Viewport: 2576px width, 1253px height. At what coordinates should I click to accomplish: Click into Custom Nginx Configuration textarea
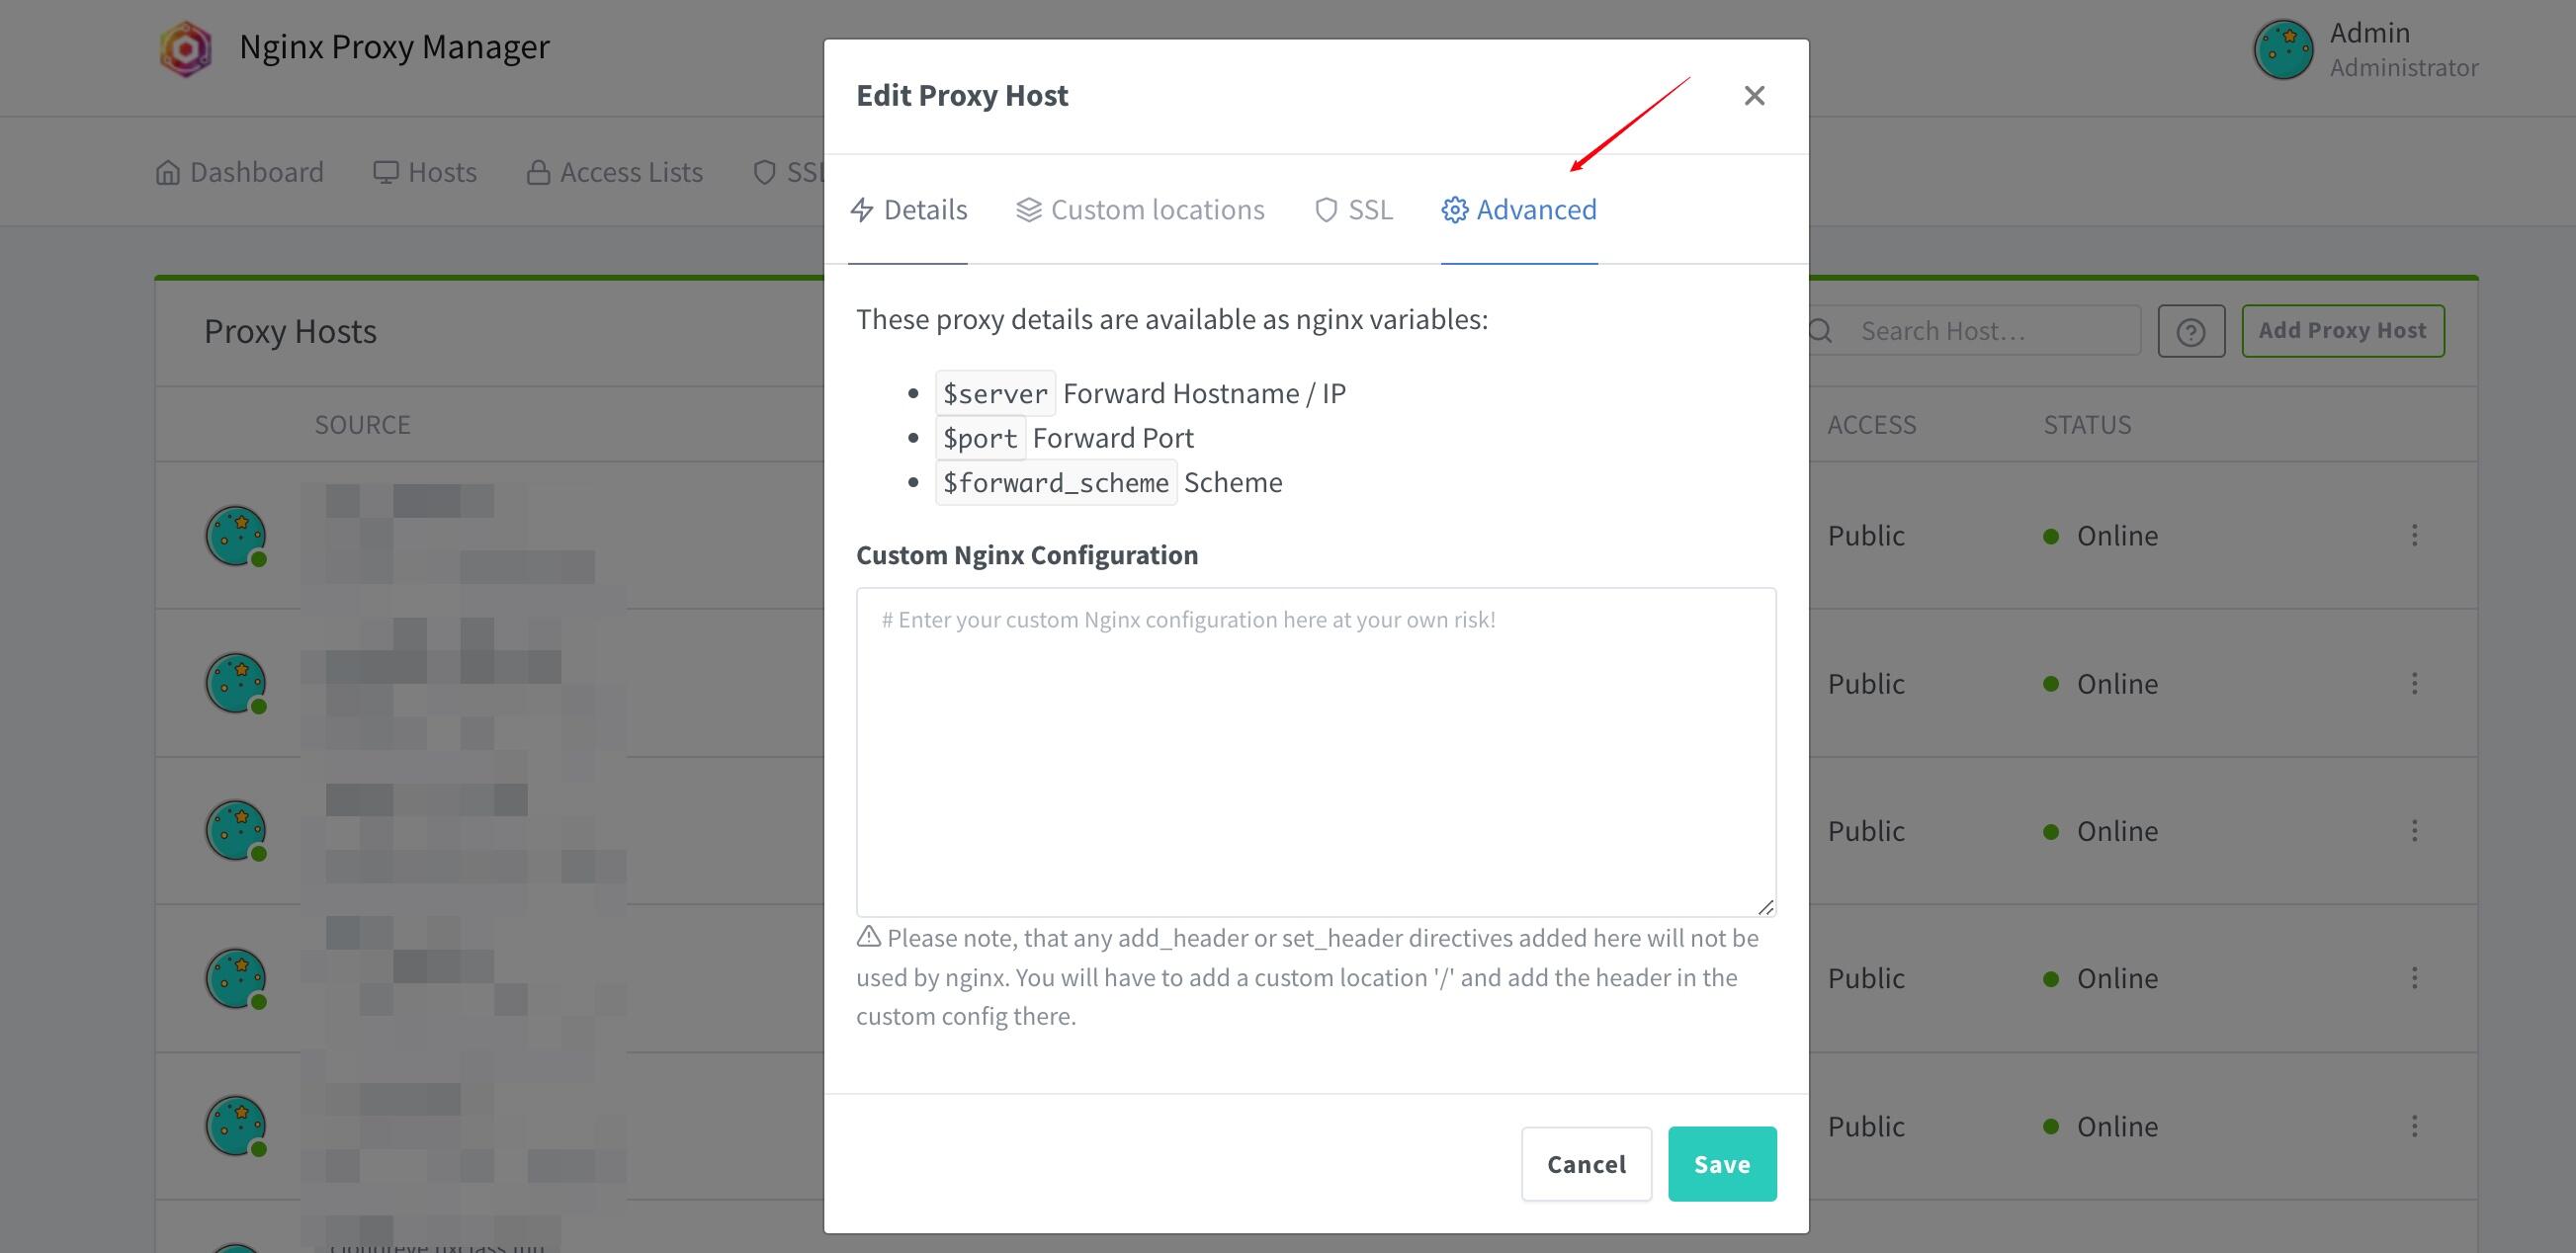(x=1315, y=752)
